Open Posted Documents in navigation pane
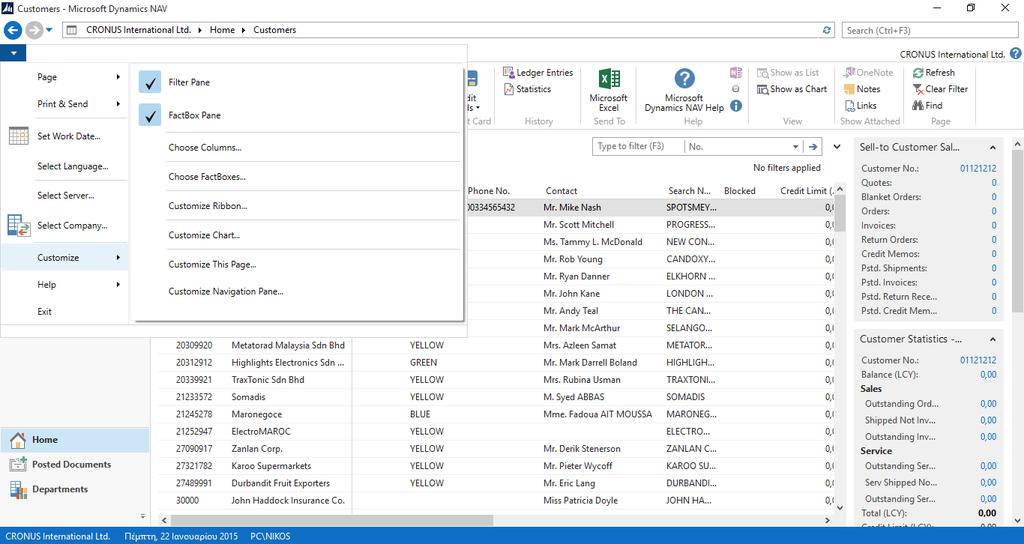The width and height of the screenshot is (1024, 544). click(74, 464)
